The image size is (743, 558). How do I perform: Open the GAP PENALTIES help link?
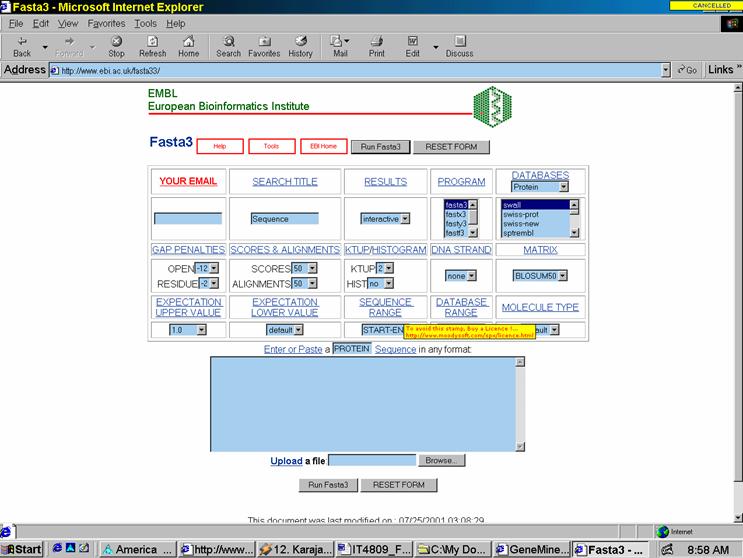pos(188,250)
